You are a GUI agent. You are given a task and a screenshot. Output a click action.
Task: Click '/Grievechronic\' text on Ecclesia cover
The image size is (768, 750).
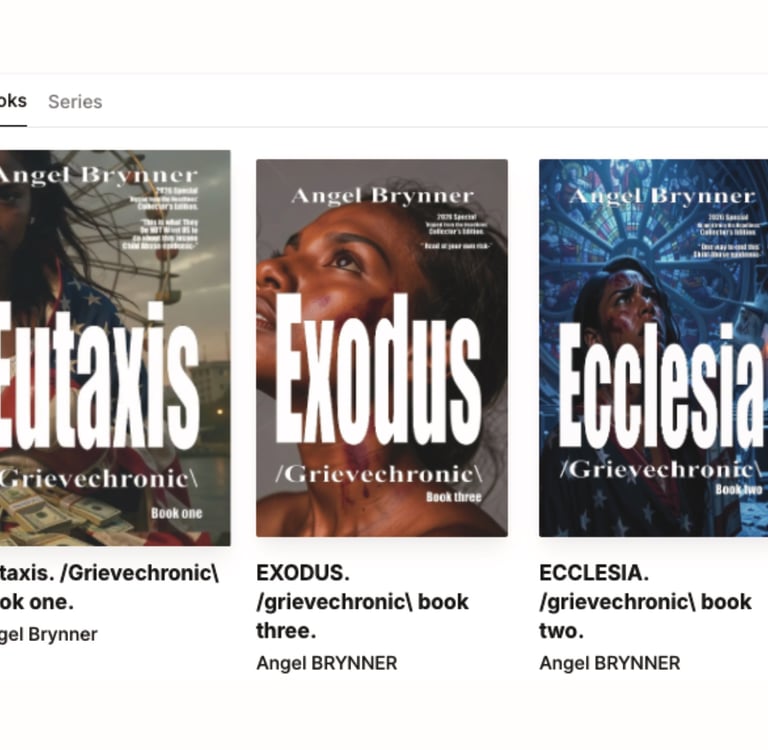pos(660,470)
